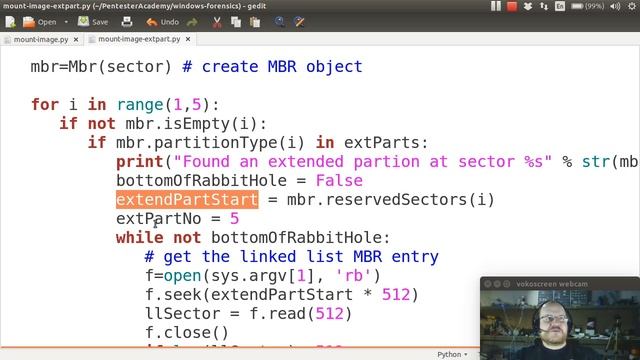The height and width of the screenshot is (360, 640).
Task: Click the pause indicator in top panel
Action: [x=496, y=6]
